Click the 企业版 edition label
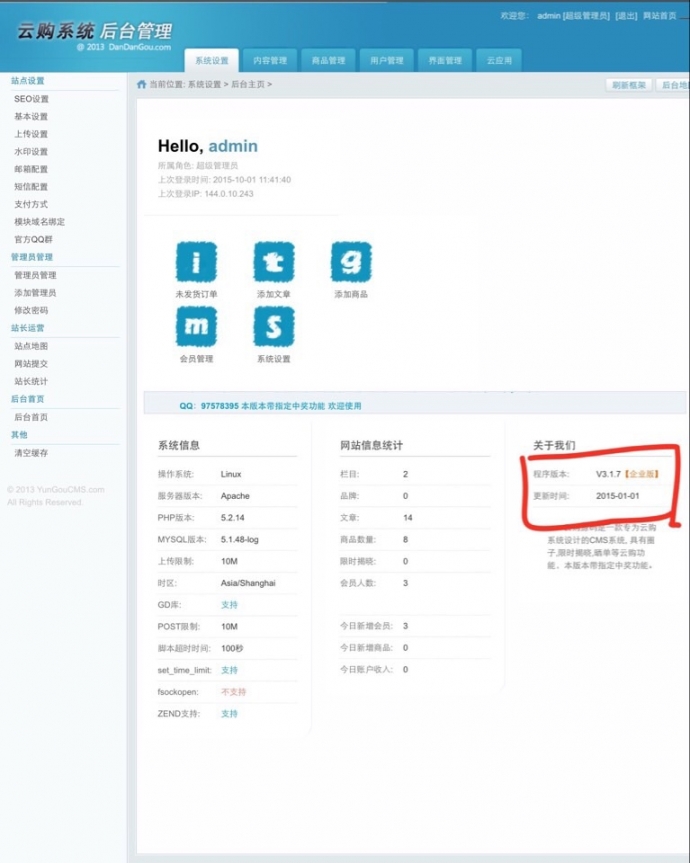690x863 pixels. point(642,474)
